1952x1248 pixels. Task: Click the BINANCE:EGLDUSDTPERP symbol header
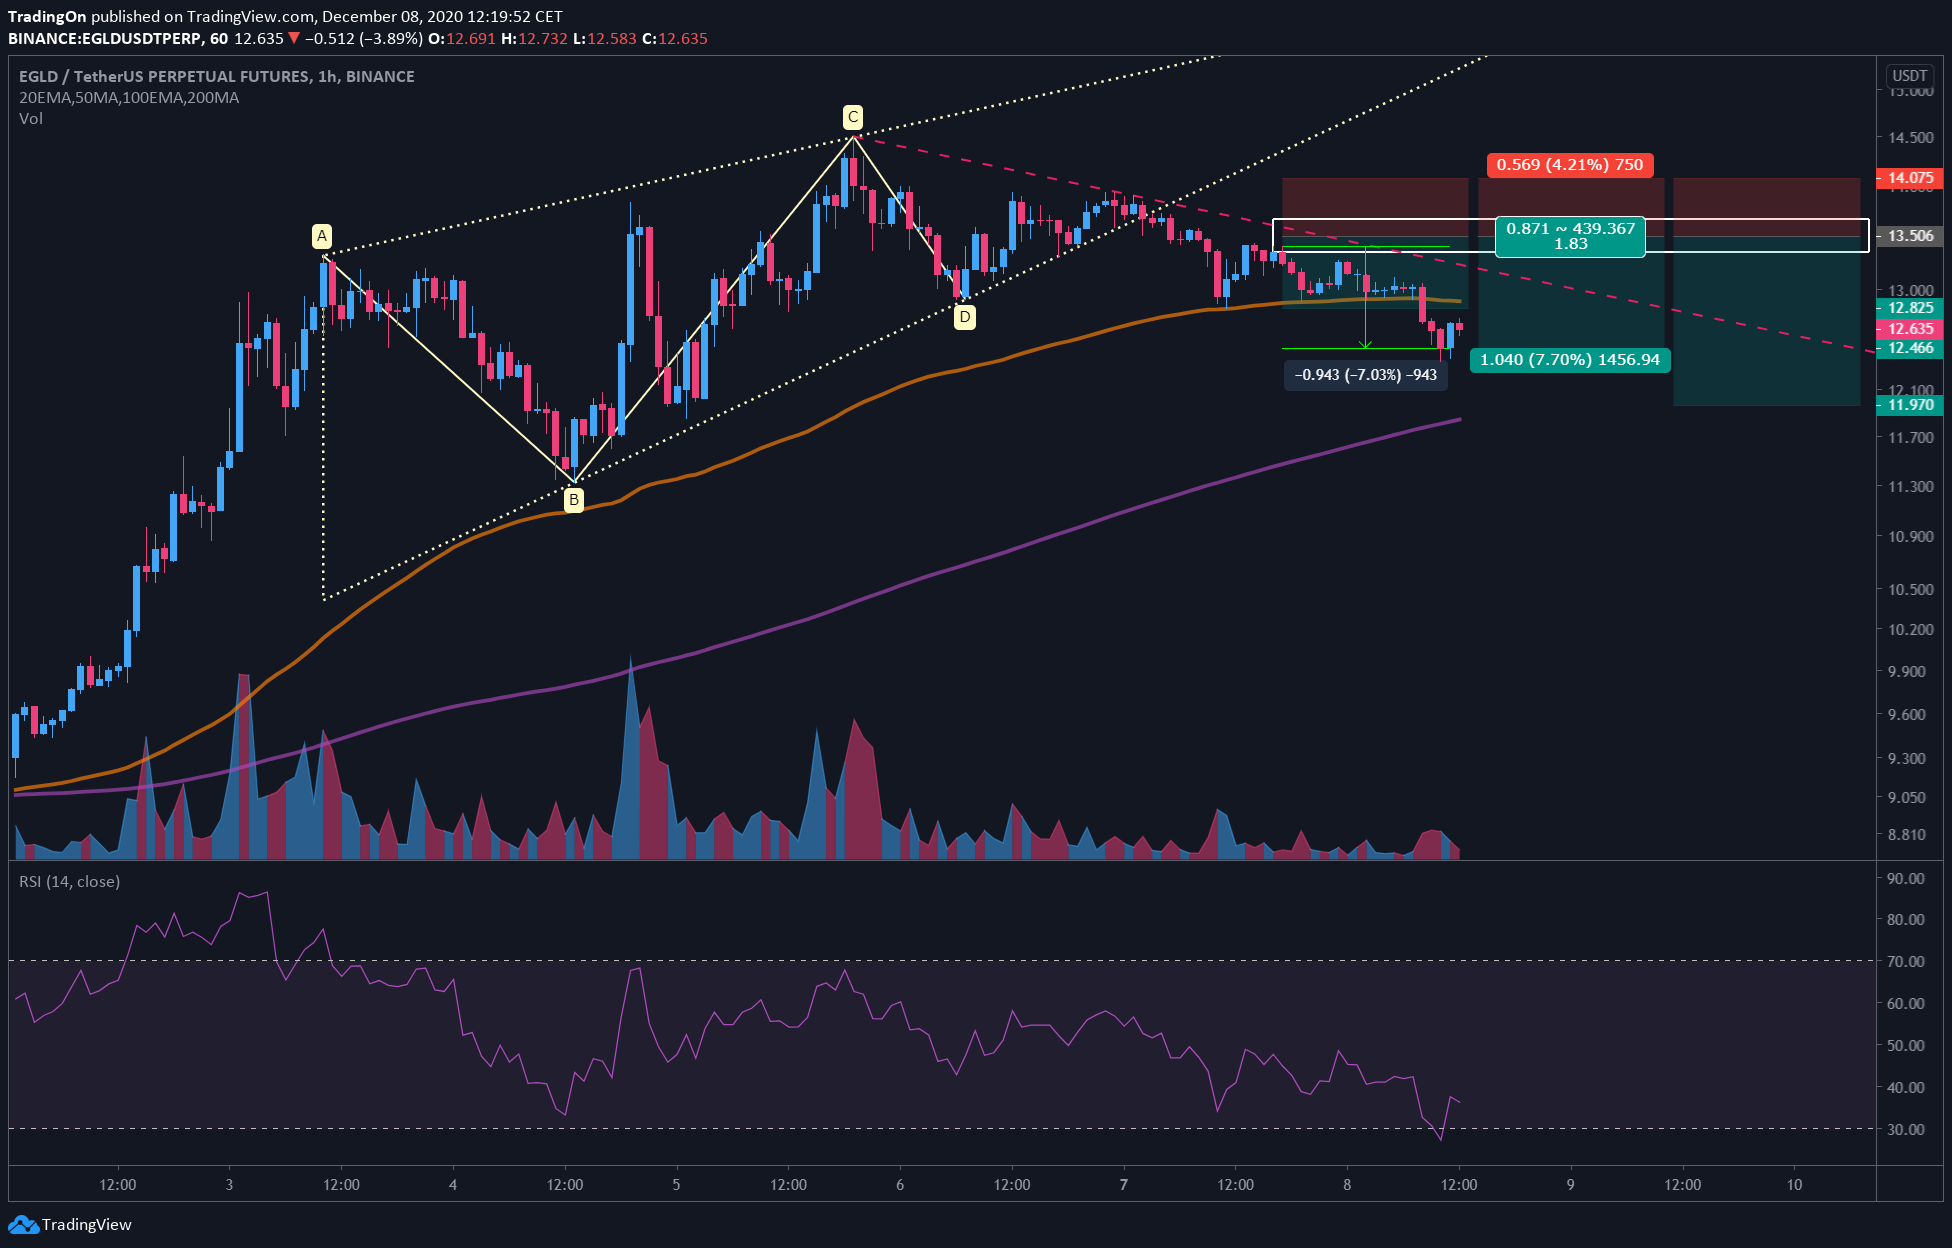point(105,38)
